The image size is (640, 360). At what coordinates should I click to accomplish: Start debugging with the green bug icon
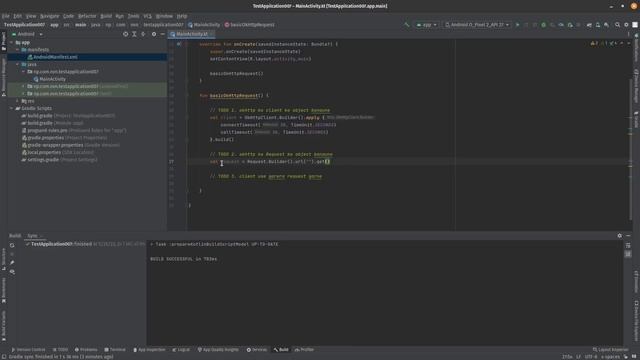point(543,25)
